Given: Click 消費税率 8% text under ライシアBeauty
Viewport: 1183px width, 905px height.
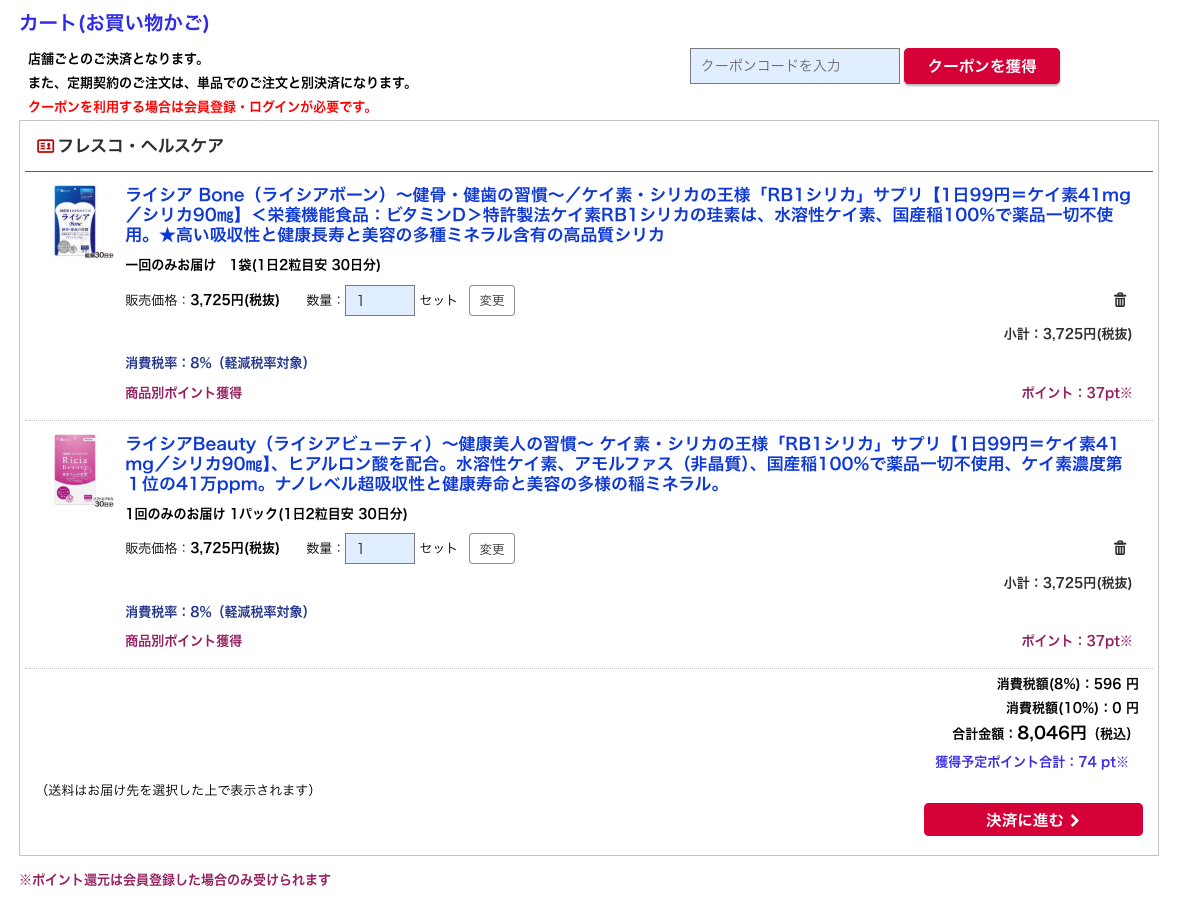Looking at the screenshot, I should click(217, 612).
